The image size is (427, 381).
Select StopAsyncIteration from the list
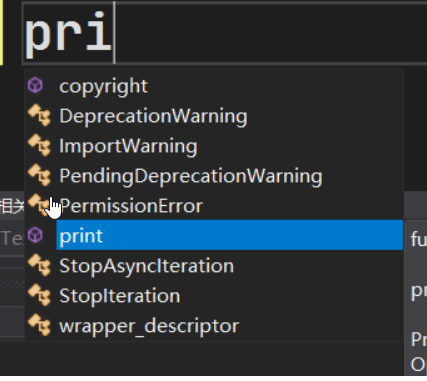tap(213, 266)
